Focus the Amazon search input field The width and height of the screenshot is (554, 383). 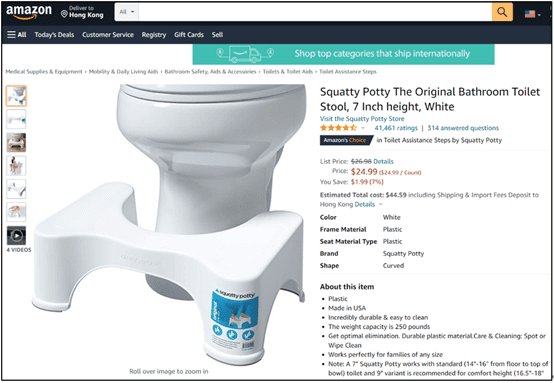[315, 12]
